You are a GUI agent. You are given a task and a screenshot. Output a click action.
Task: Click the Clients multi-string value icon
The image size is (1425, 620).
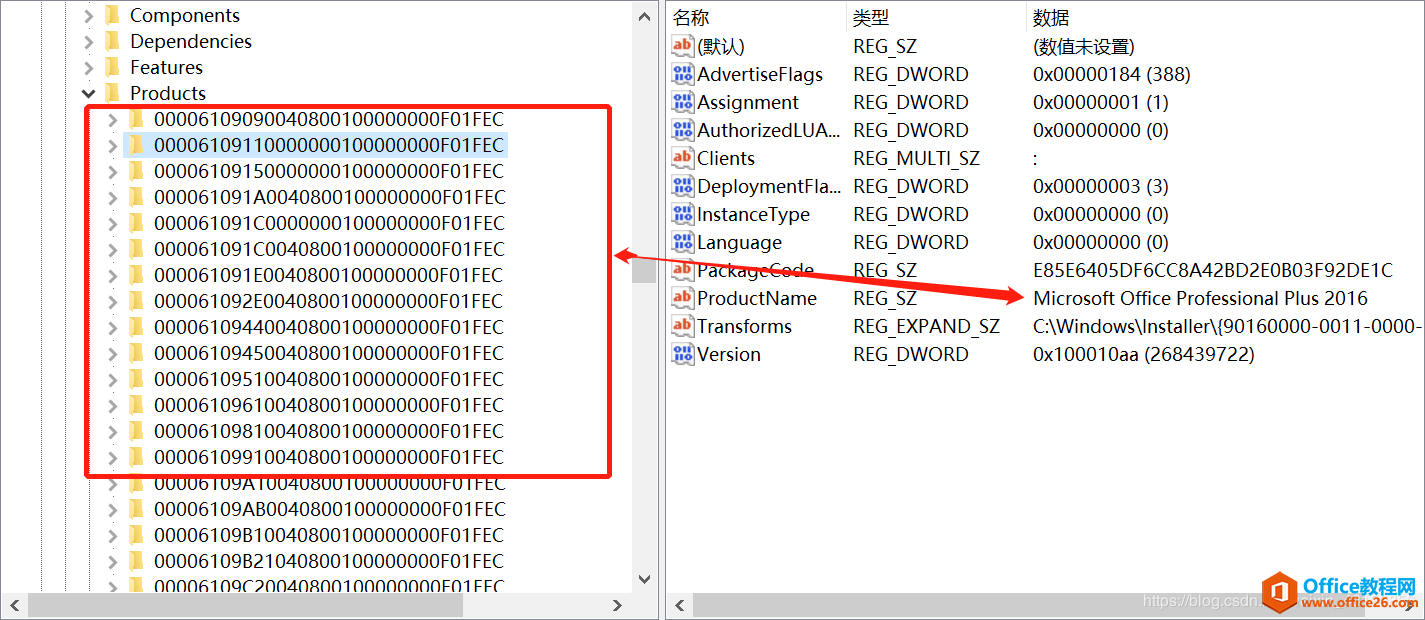[x=683, y=158]
